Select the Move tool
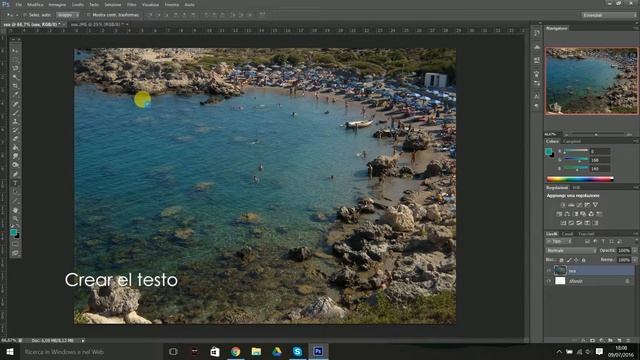The image size is (640, 360). tap(15, 51)
